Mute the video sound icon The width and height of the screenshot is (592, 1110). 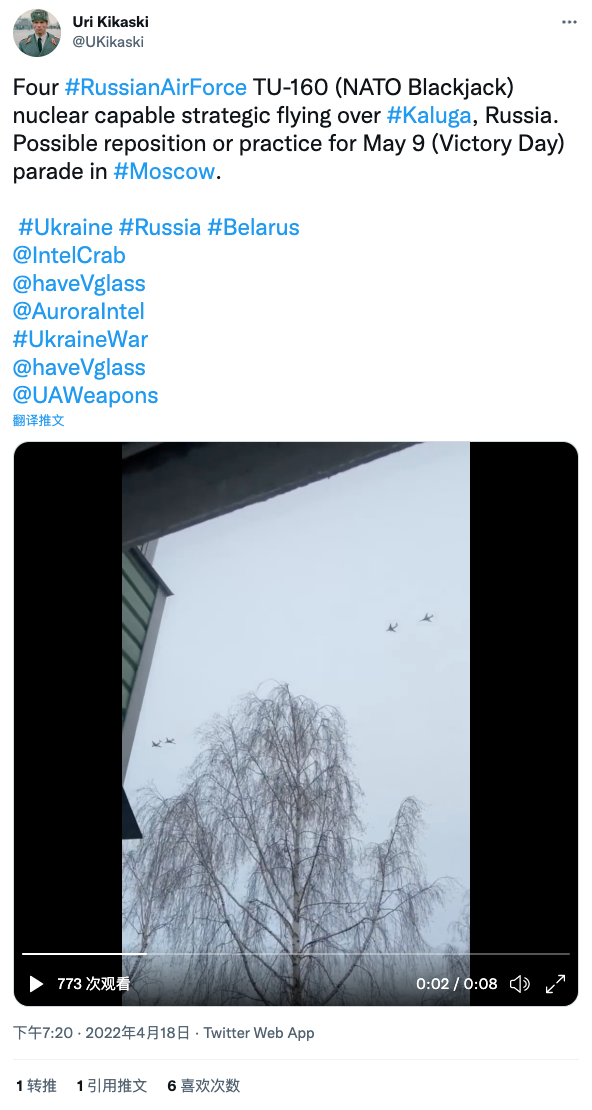coord(520,983)
